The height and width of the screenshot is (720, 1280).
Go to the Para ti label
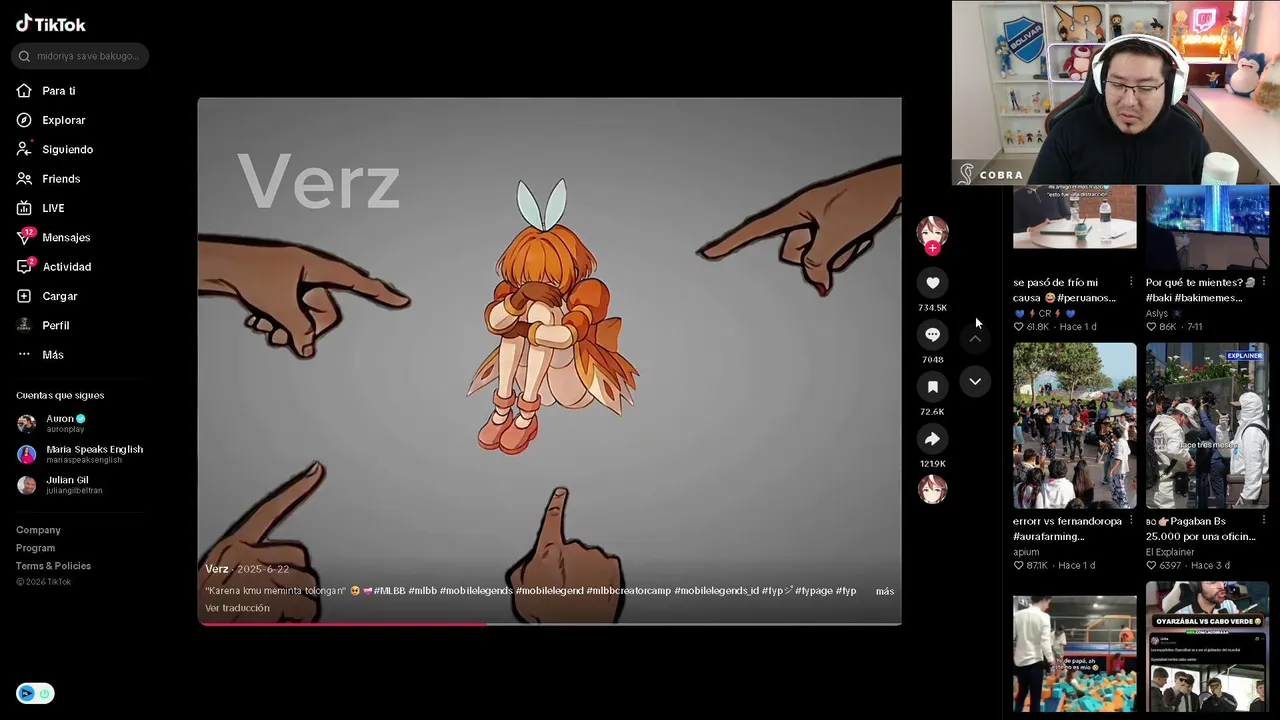click(x=59, y=91)
